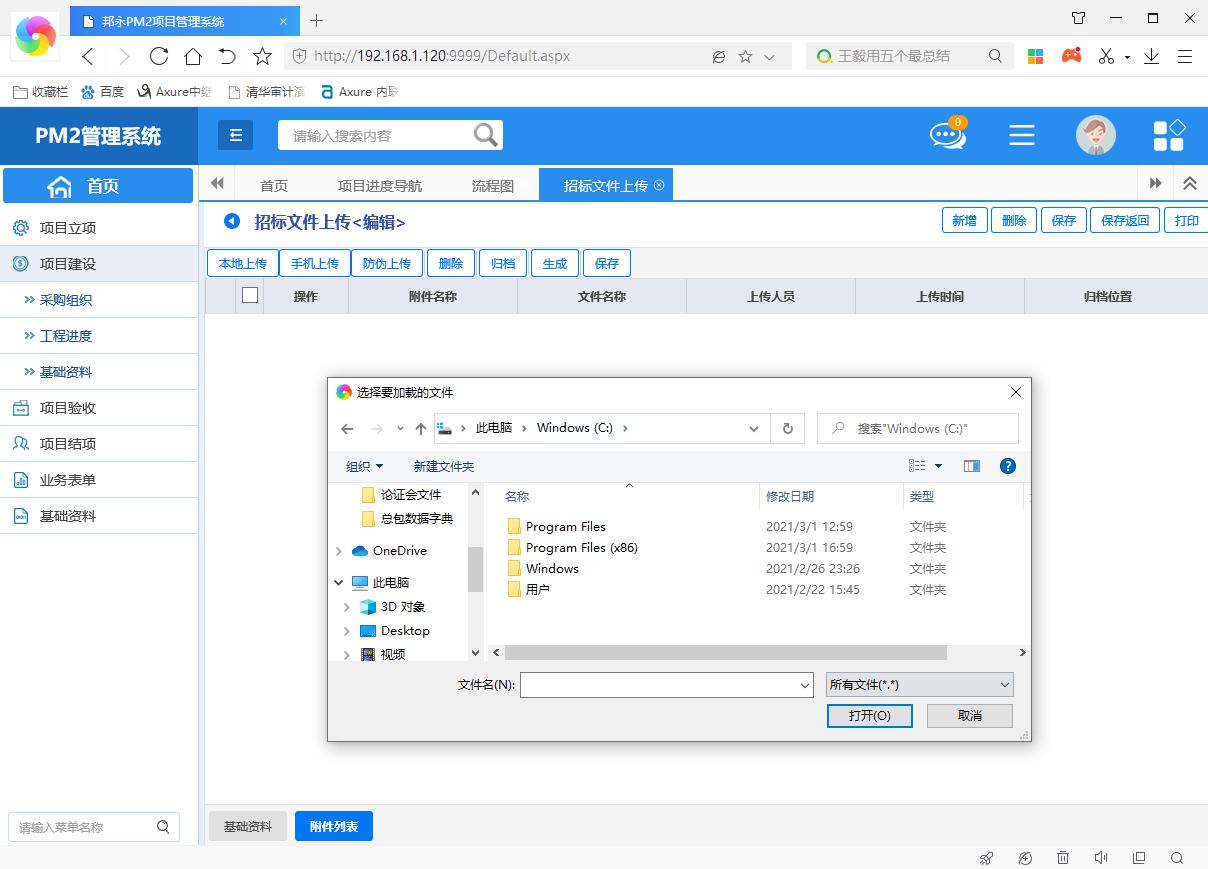Toggle the preview pane icon in dialog
1208x869 pixels.
[971, 466]
